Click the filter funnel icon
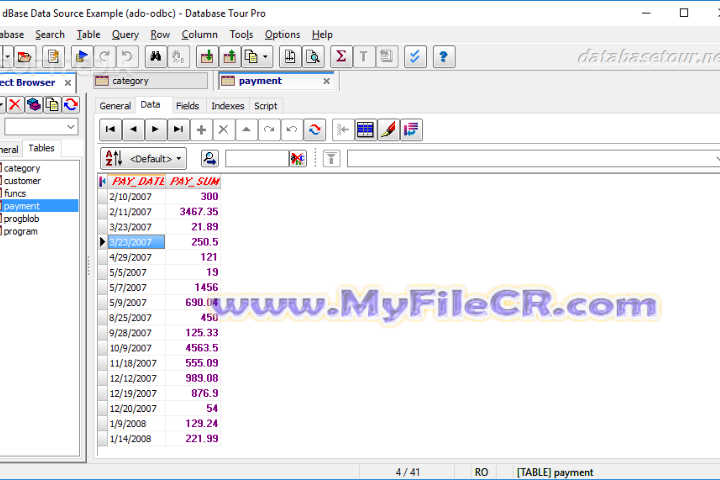720x480 pixels. pos(332,158)
